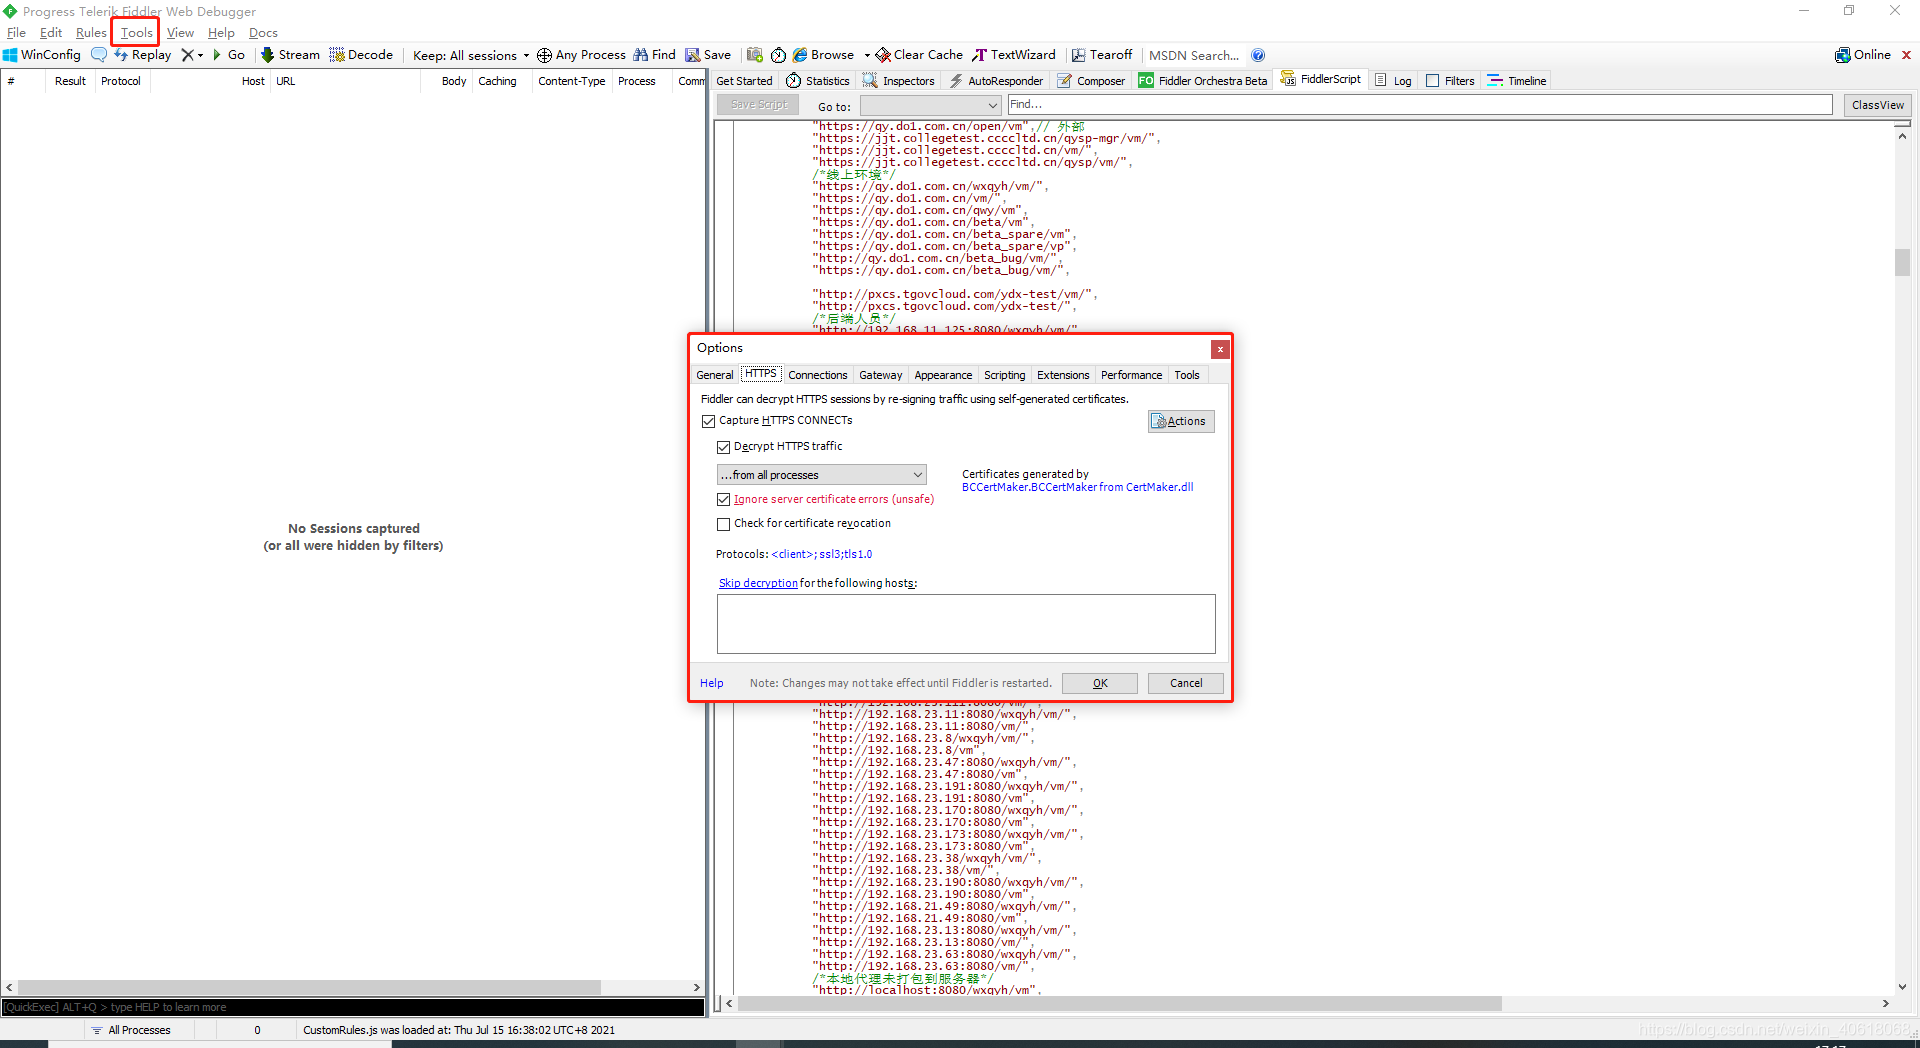
Task: Open the File menu
Action: pos(17,33)
